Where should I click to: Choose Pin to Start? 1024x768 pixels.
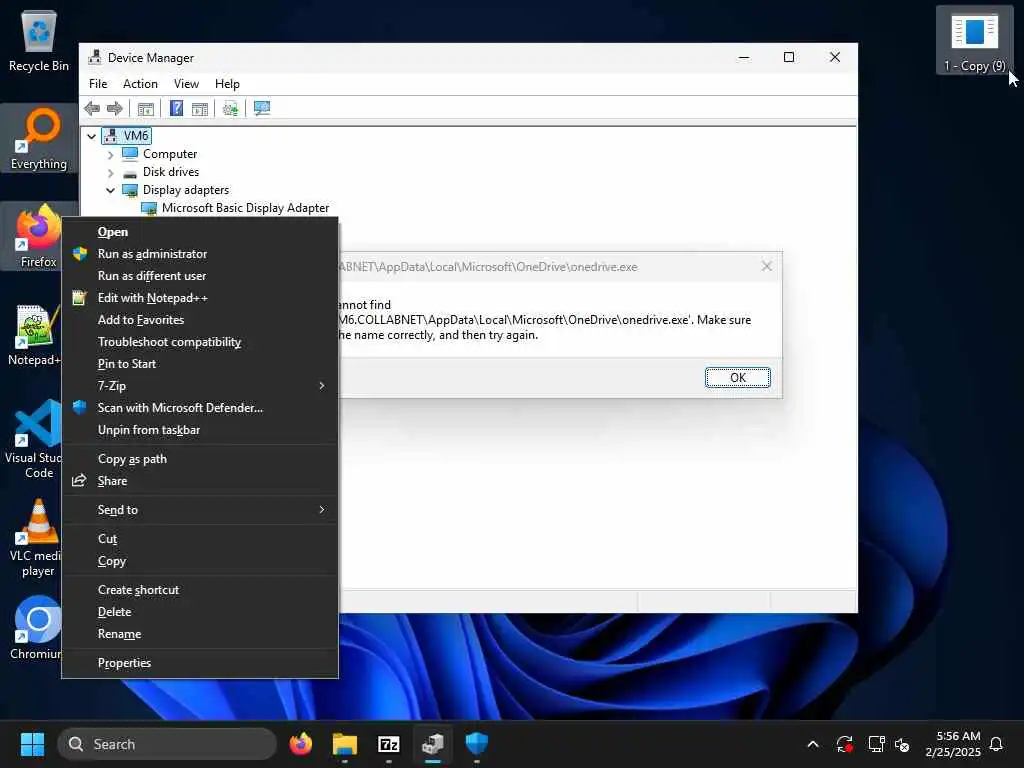coord(200,364)
